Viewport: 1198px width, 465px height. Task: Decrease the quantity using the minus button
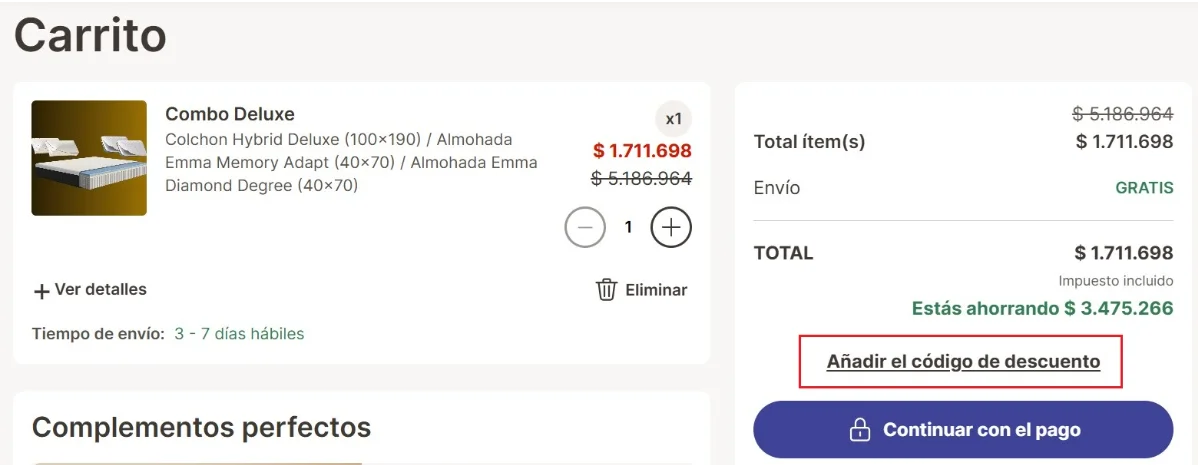585,227
